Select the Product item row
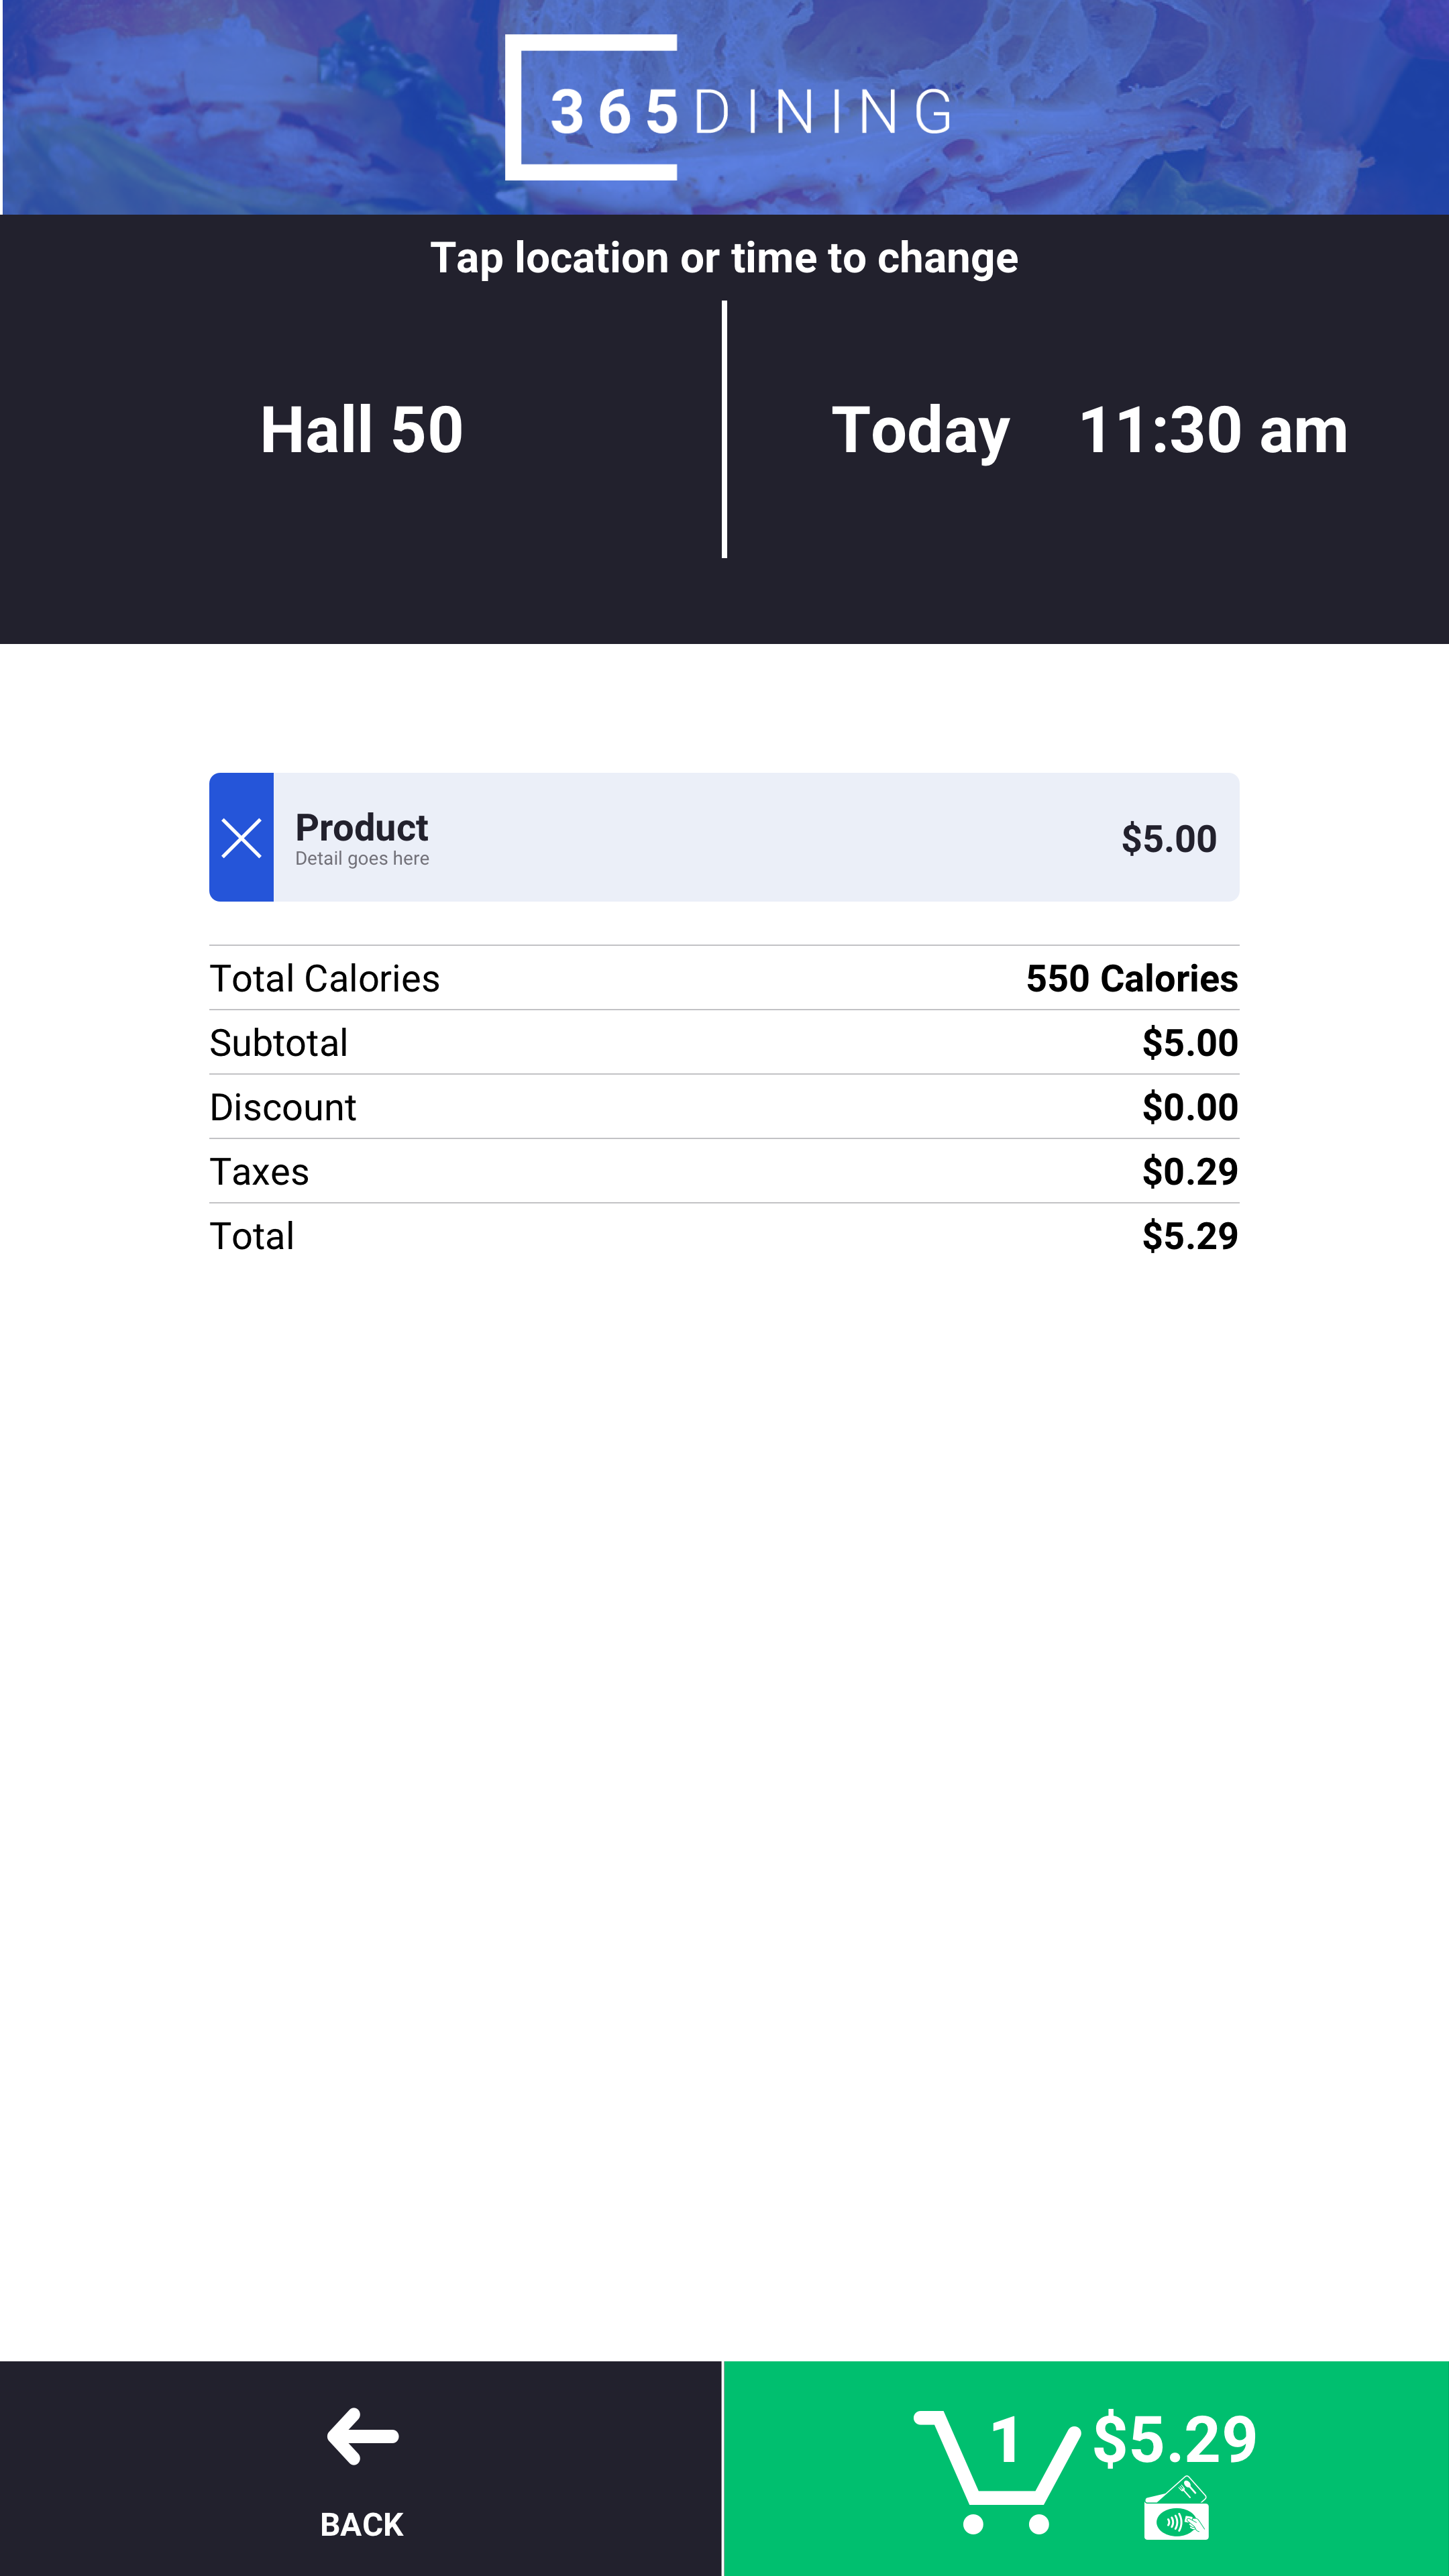 [724, 837]
